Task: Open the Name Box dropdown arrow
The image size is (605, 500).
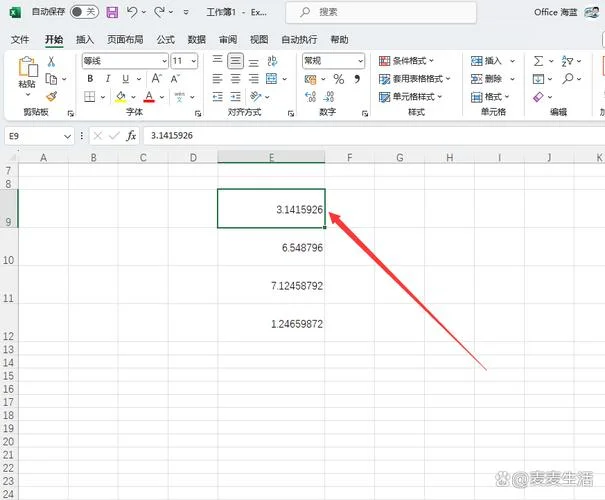Action: pos(67,136)
